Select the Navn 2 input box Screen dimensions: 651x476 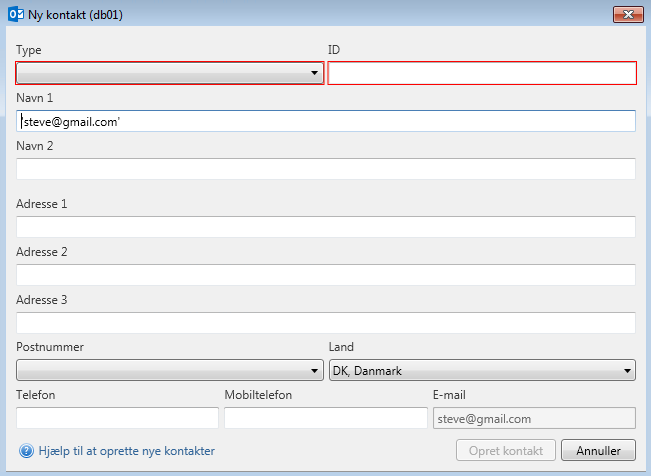(x=326, y=169)
